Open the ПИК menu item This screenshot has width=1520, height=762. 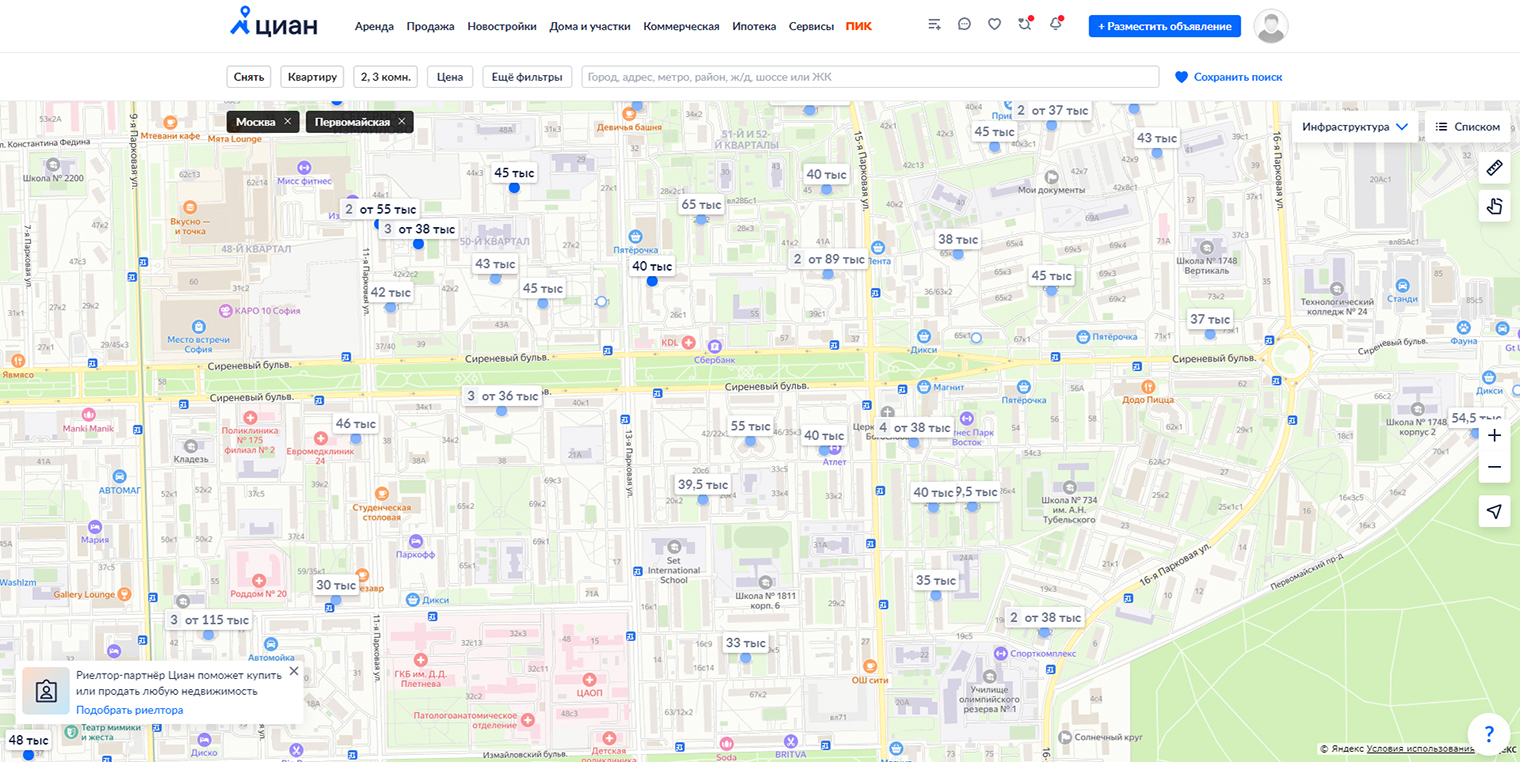tap(858, 26)
